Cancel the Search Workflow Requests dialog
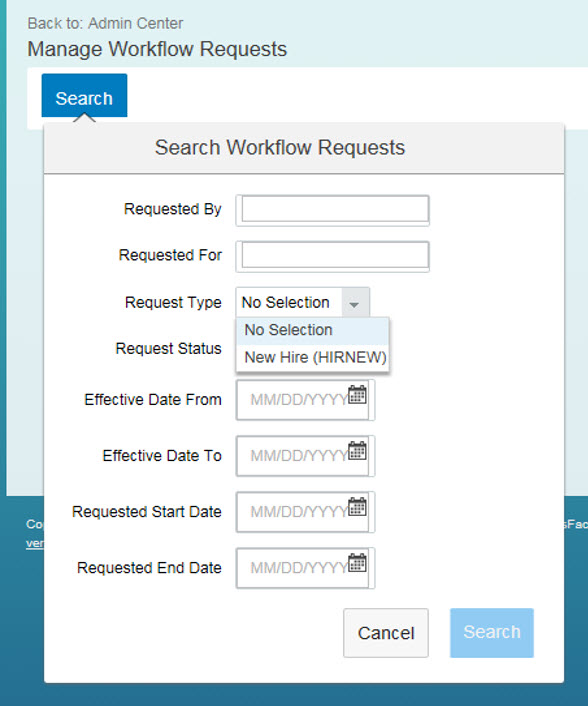This screenshot has height=706, width=588. click(386, 633)
